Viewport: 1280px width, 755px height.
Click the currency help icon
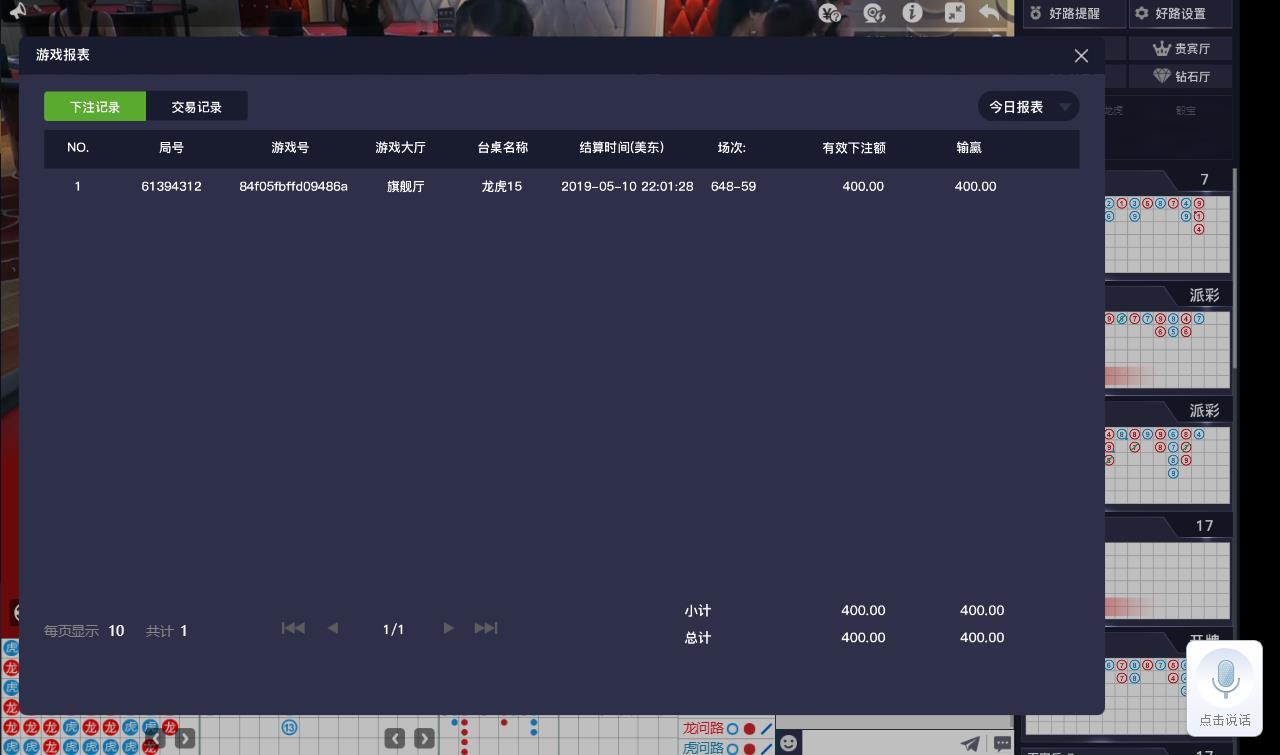click(x=830, y=13)
